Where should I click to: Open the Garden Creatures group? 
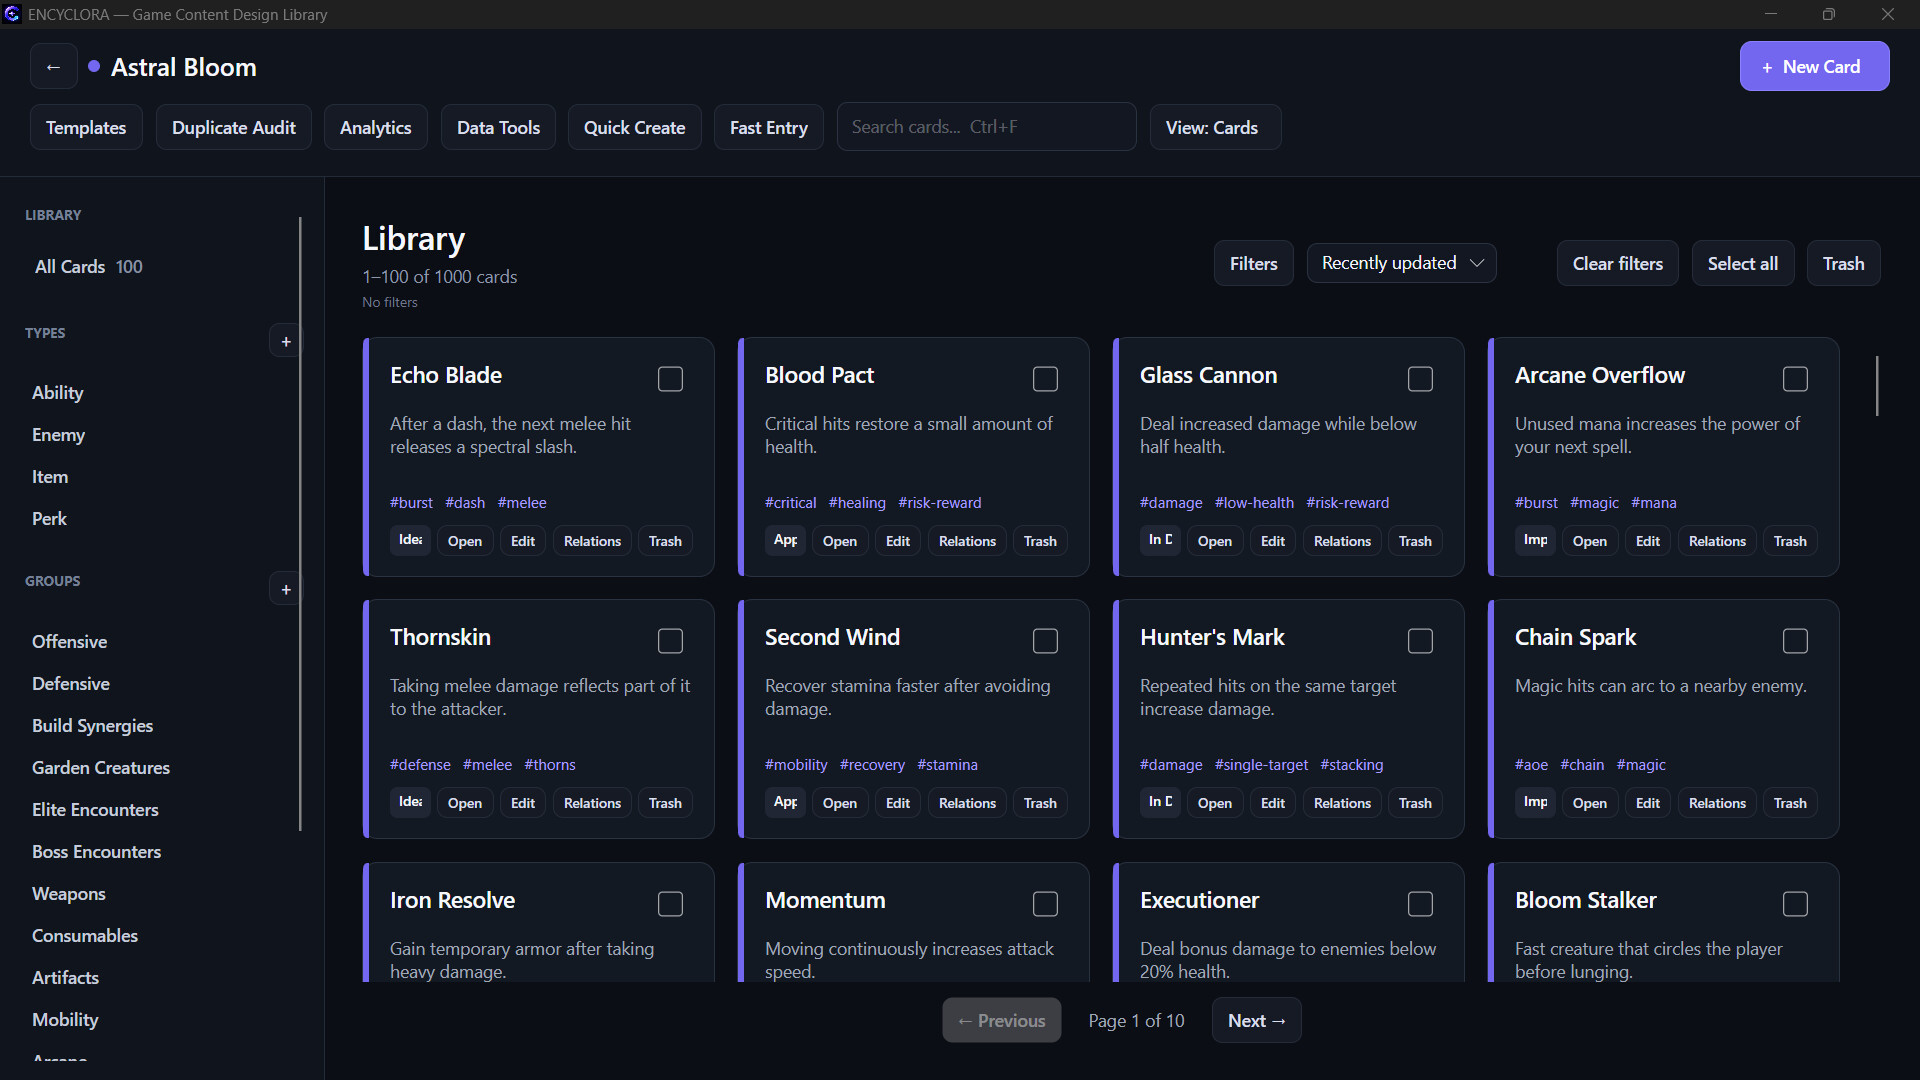coord(101,768)
